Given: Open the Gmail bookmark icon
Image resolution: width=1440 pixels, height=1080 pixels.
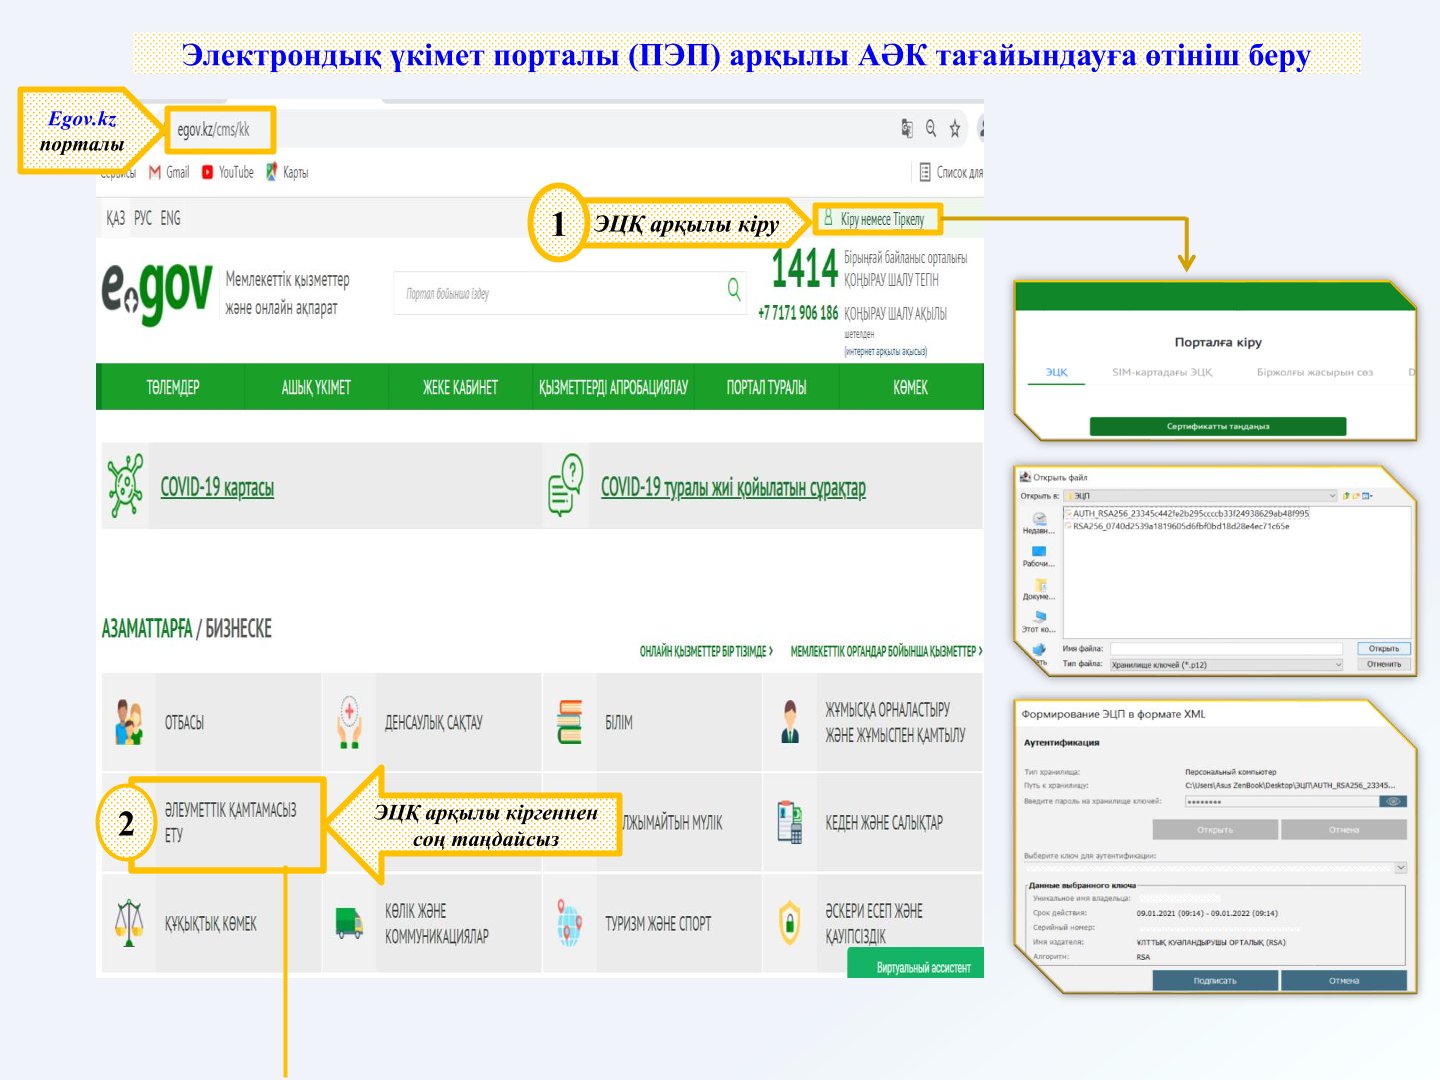Looking at the screenshot, I should point(155,172).
